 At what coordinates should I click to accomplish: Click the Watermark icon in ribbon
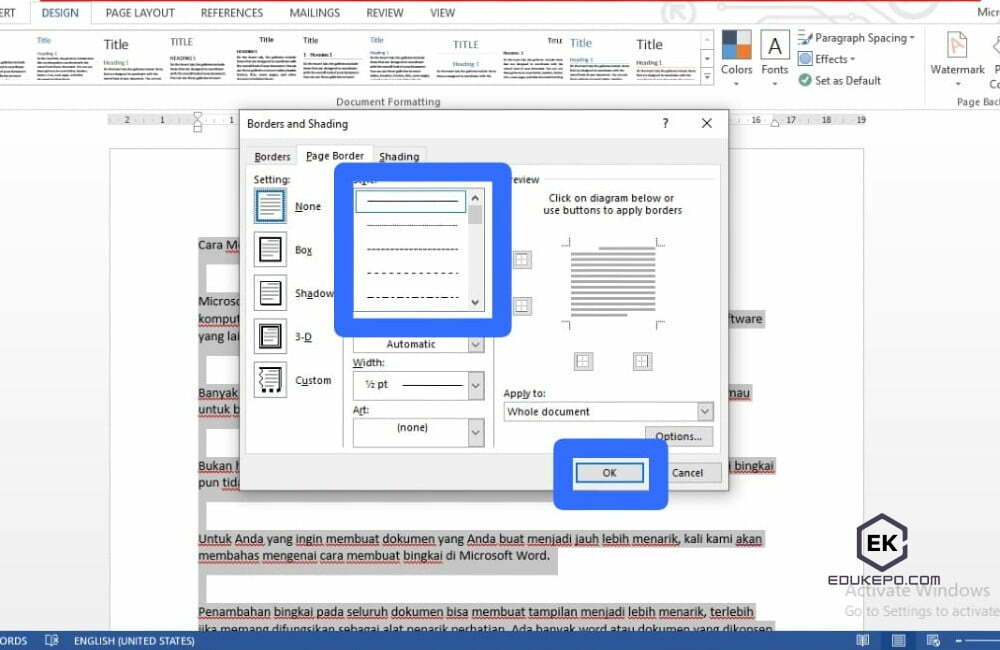957,54
